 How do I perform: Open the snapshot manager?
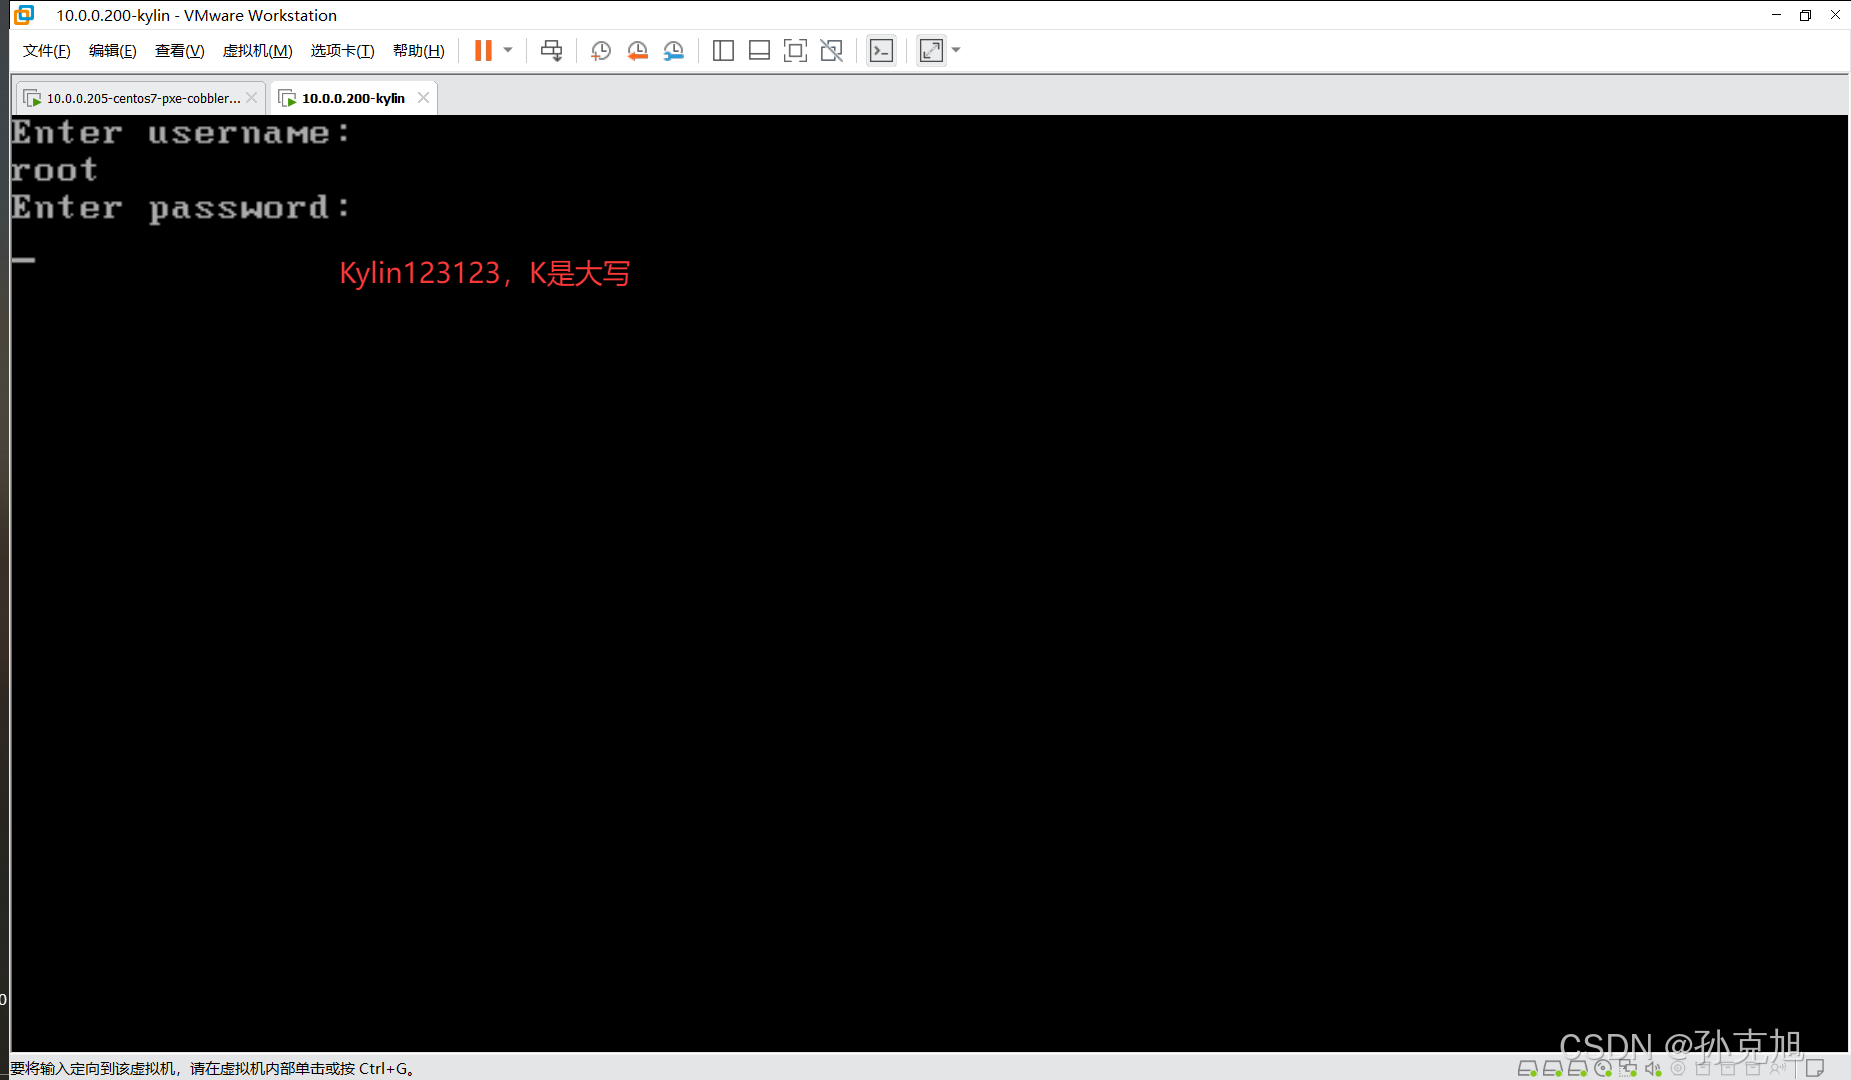[x=674, y=51]
